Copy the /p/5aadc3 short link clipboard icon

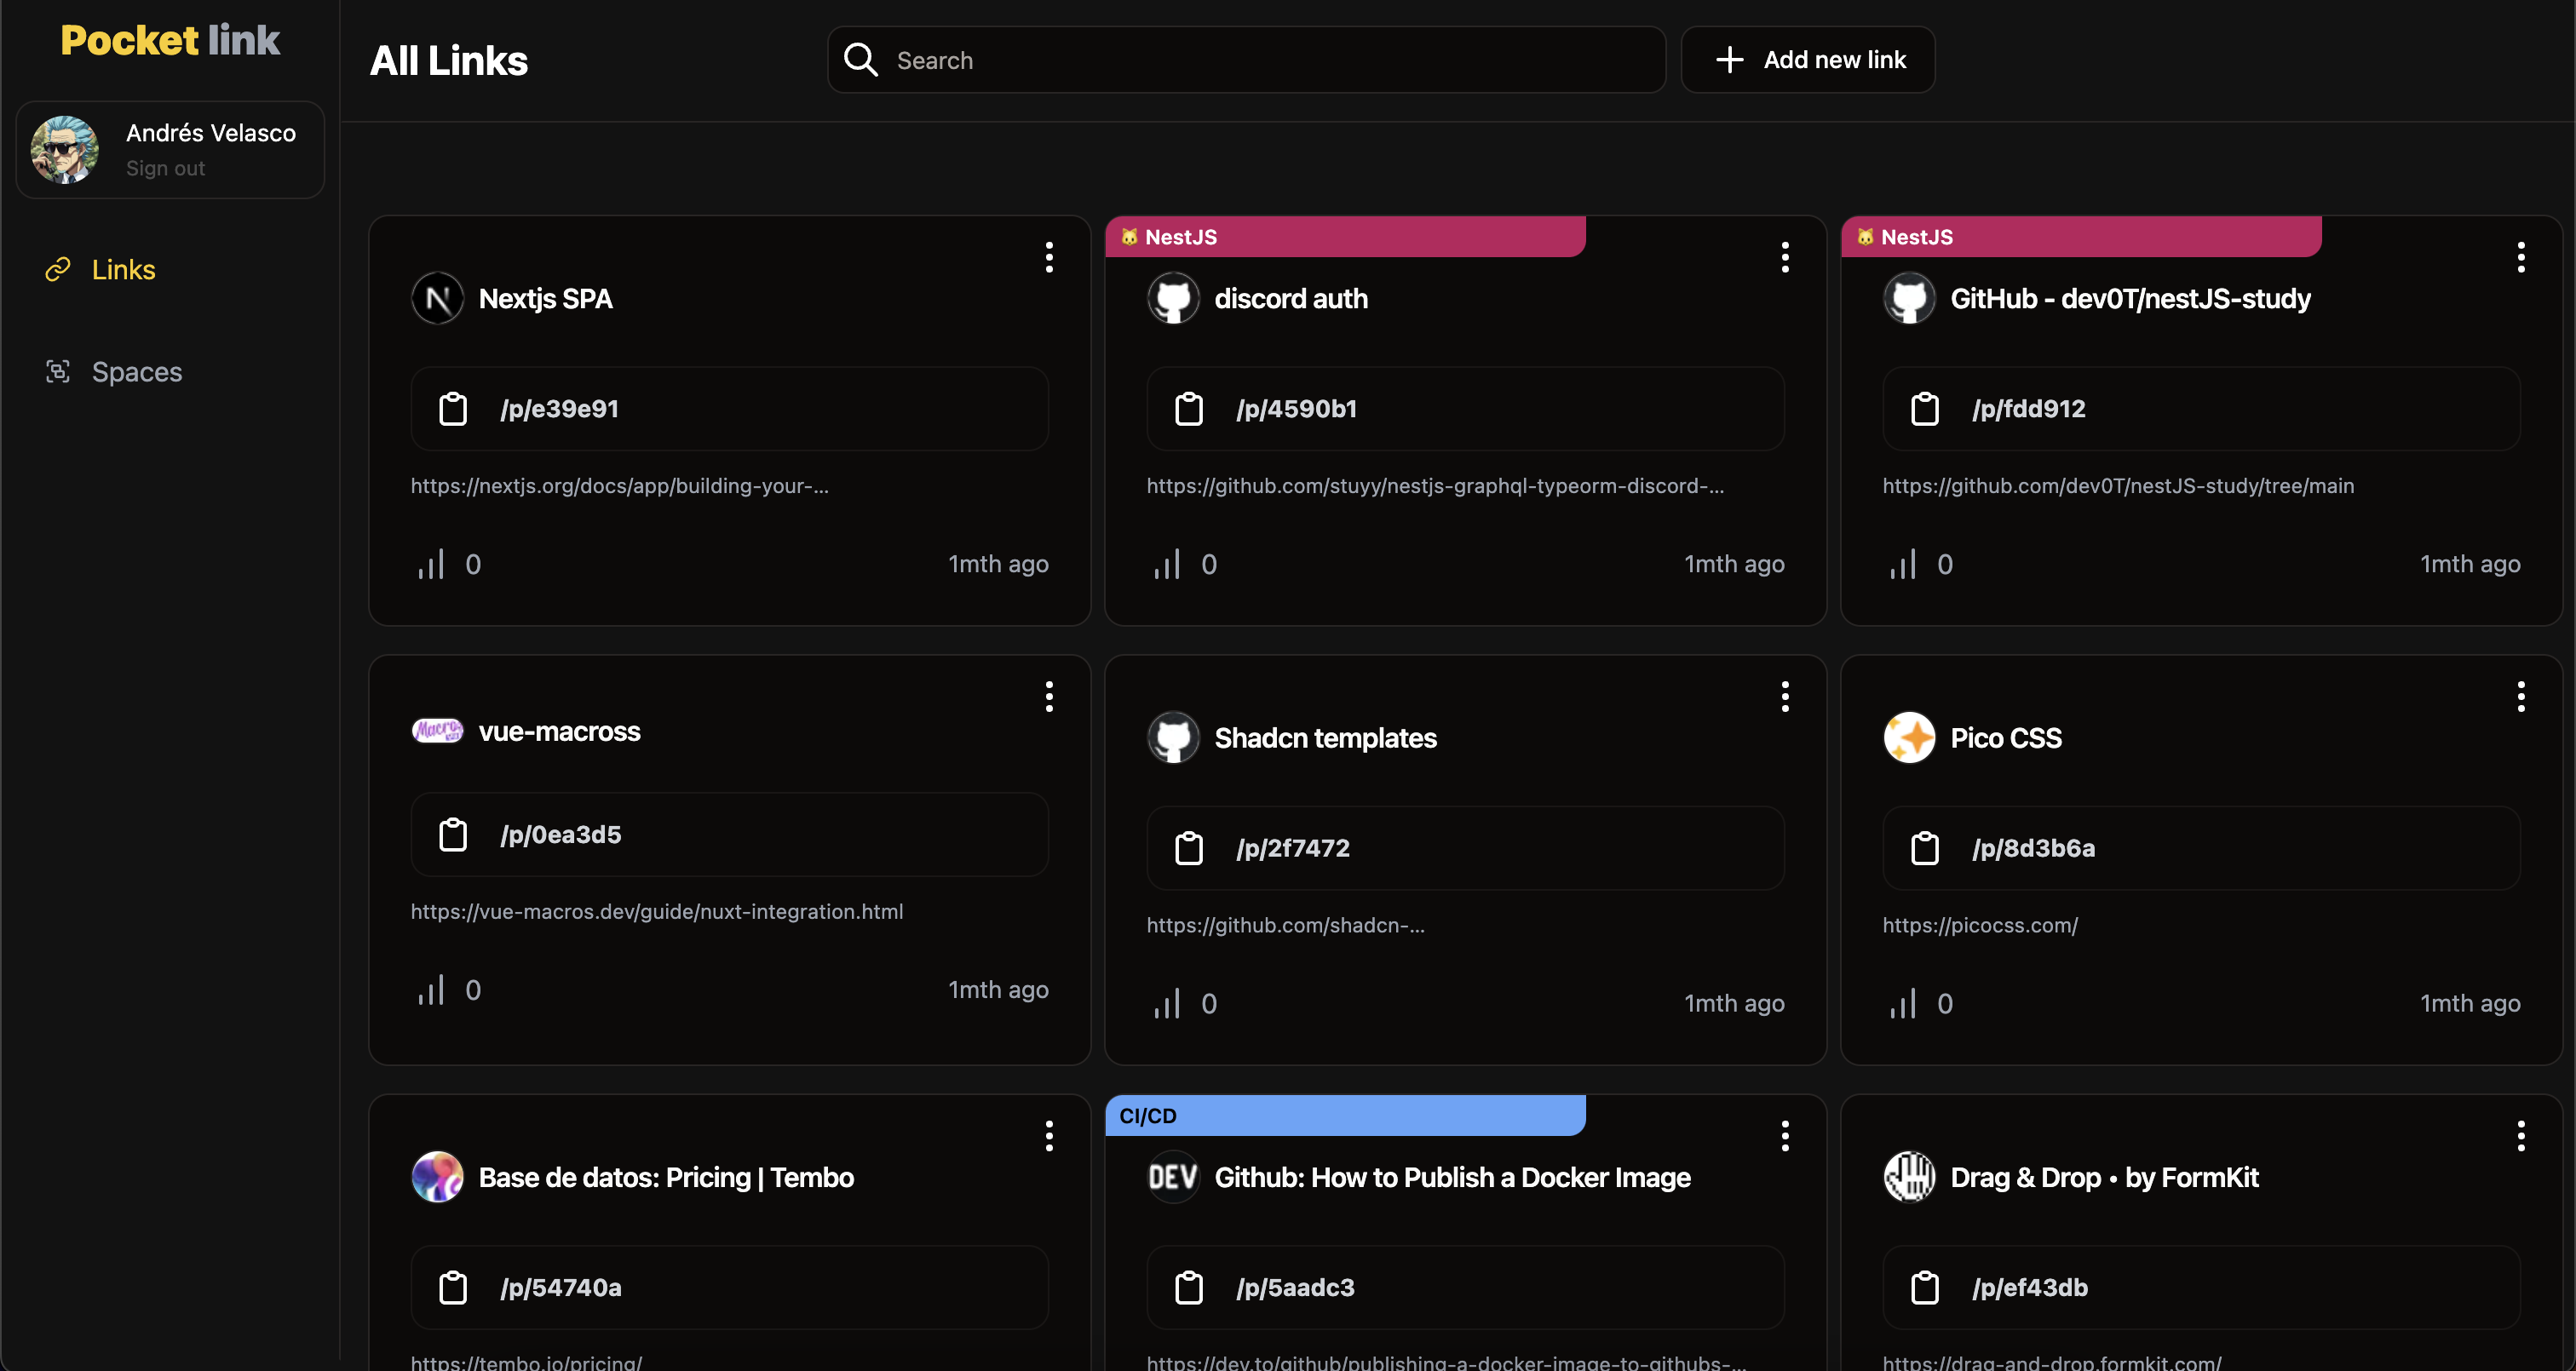1189,1288
